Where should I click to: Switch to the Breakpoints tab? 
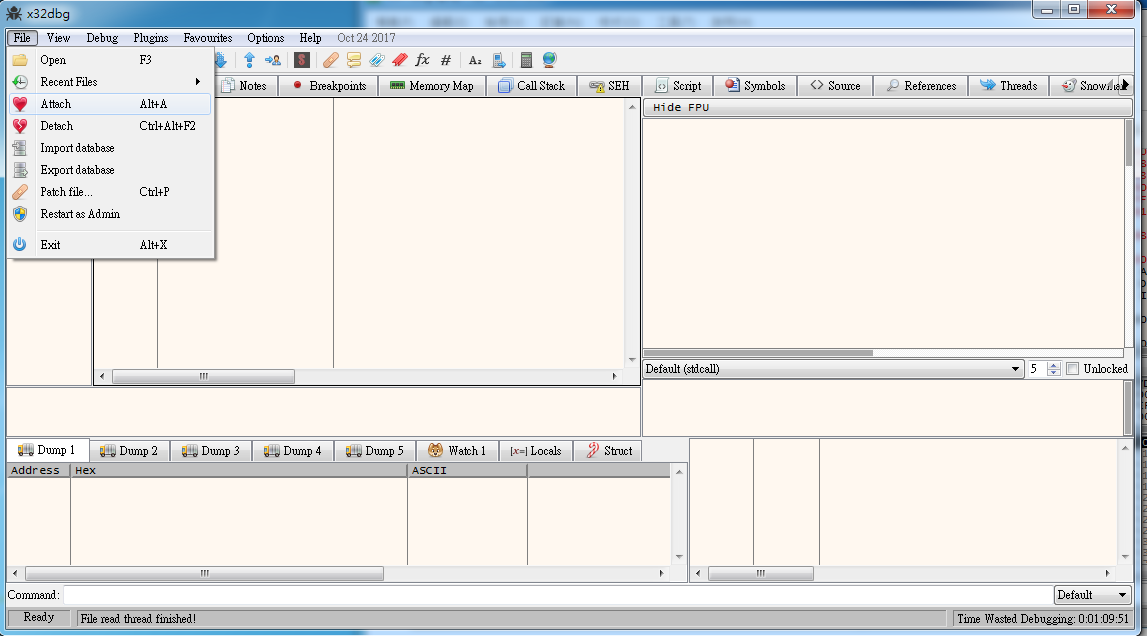click(x=329, y=86)
